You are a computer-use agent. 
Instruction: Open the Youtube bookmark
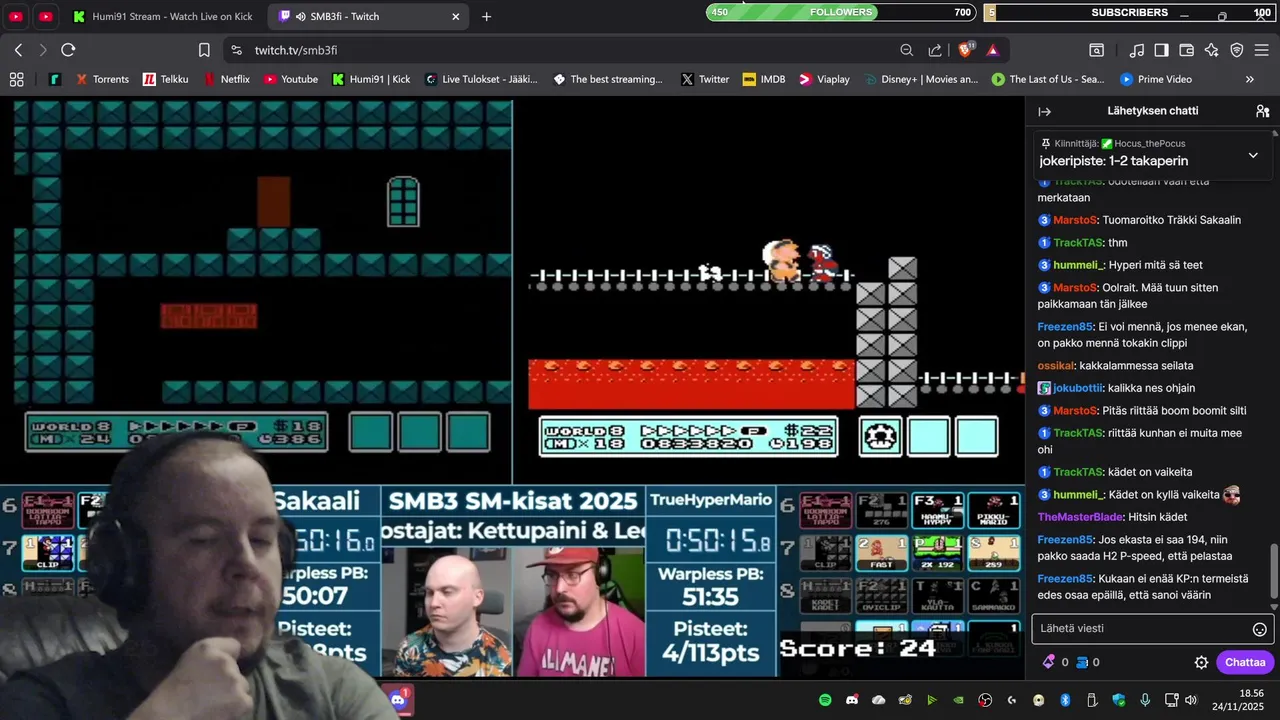(x=291, y=79)
